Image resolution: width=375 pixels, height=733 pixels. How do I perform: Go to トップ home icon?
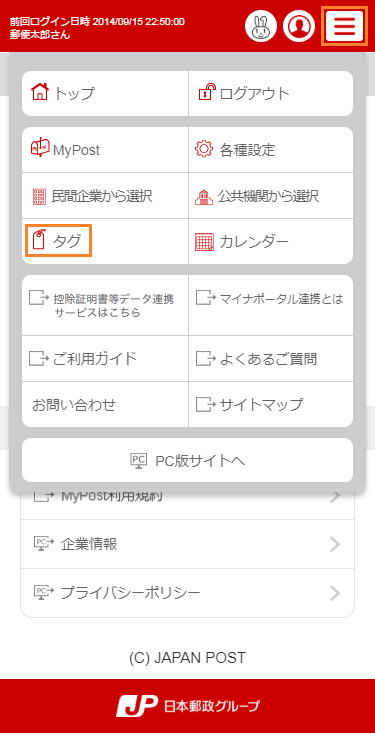pyautogui.click(x=39, y=91)
